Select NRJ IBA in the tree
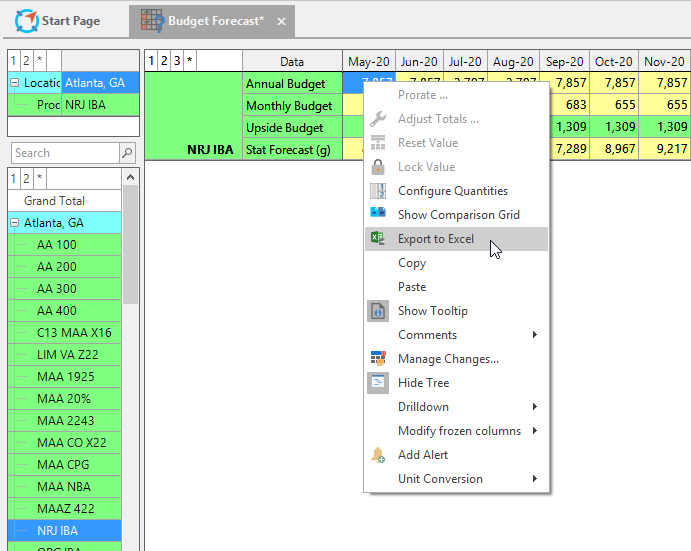The width and height of the screenshot is (691, 551). pyautogui.click(x=64, y=531)
